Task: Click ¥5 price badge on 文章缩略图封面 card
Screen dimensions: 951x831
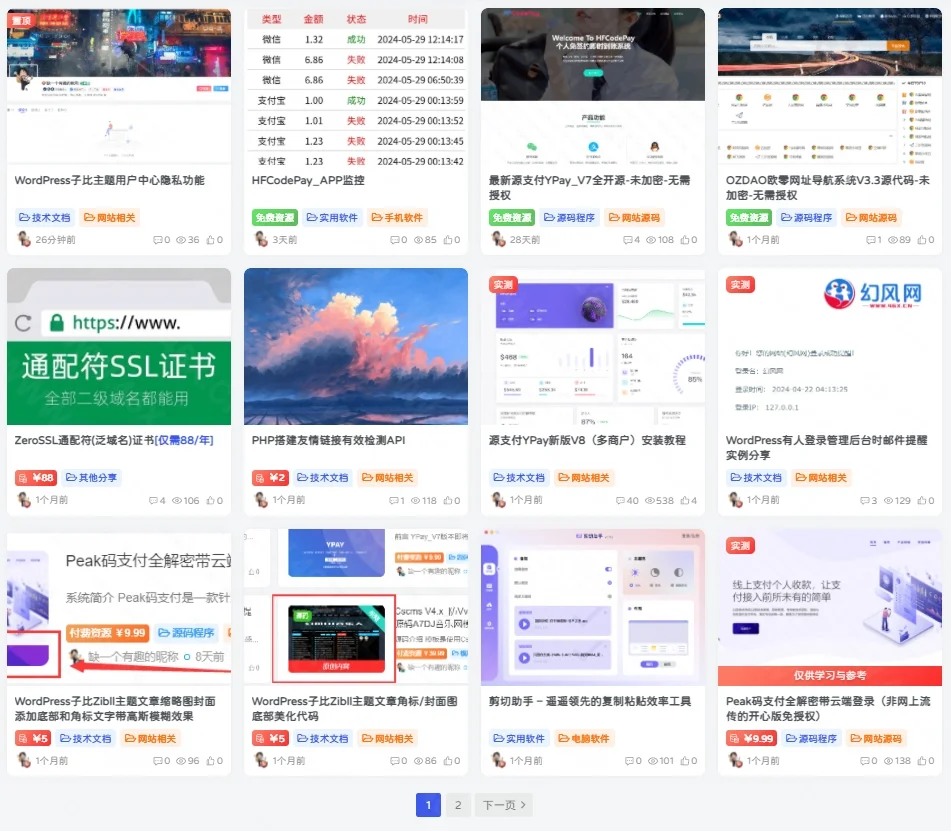Action: [x=33, y=739]
